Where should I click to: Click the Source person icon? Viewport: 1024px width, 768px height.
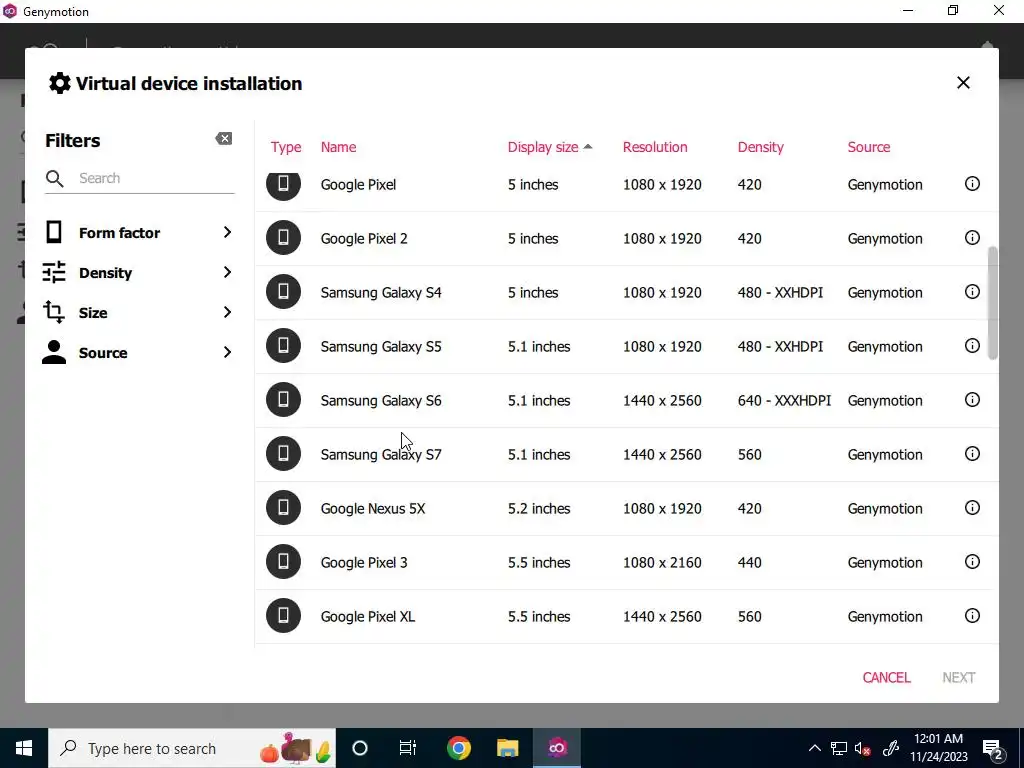click(54, 352)
